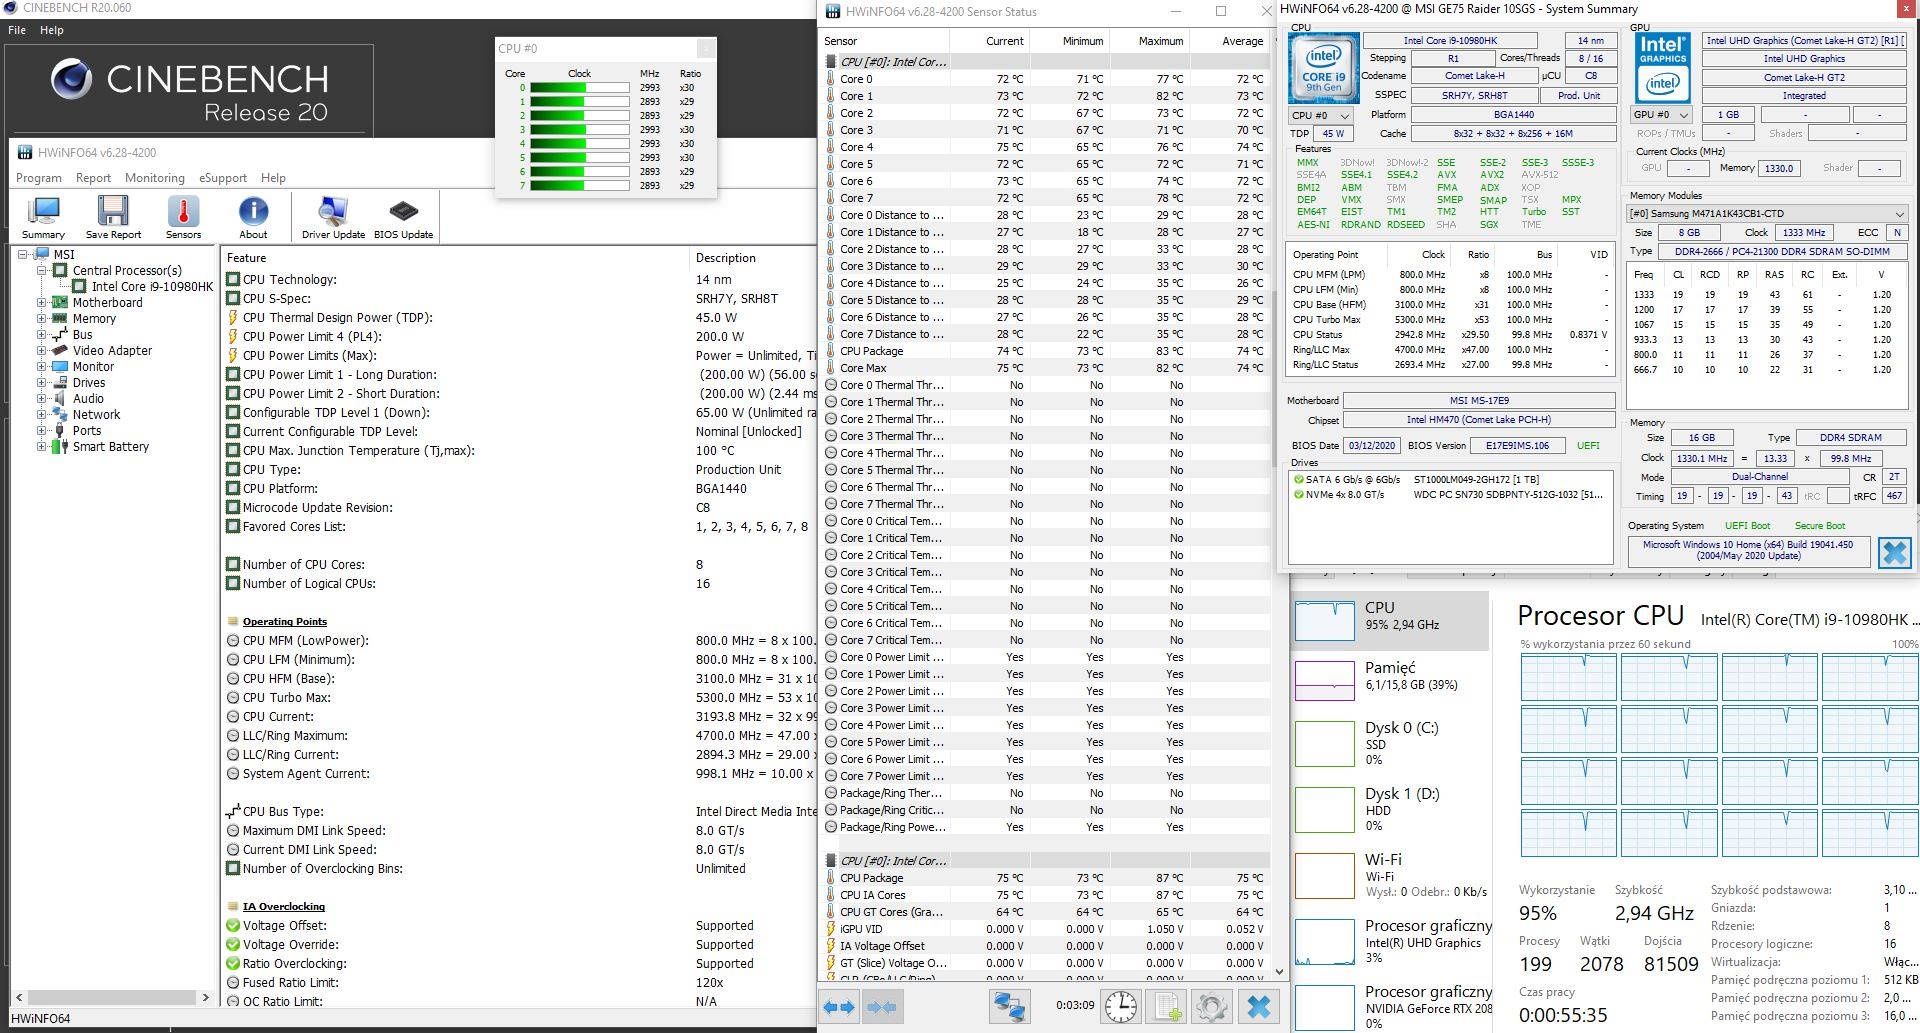1920x1033 pixels.
Task: Open sensor settings gear icon
Action: pyautogui.click(x=1211, y=1006)
